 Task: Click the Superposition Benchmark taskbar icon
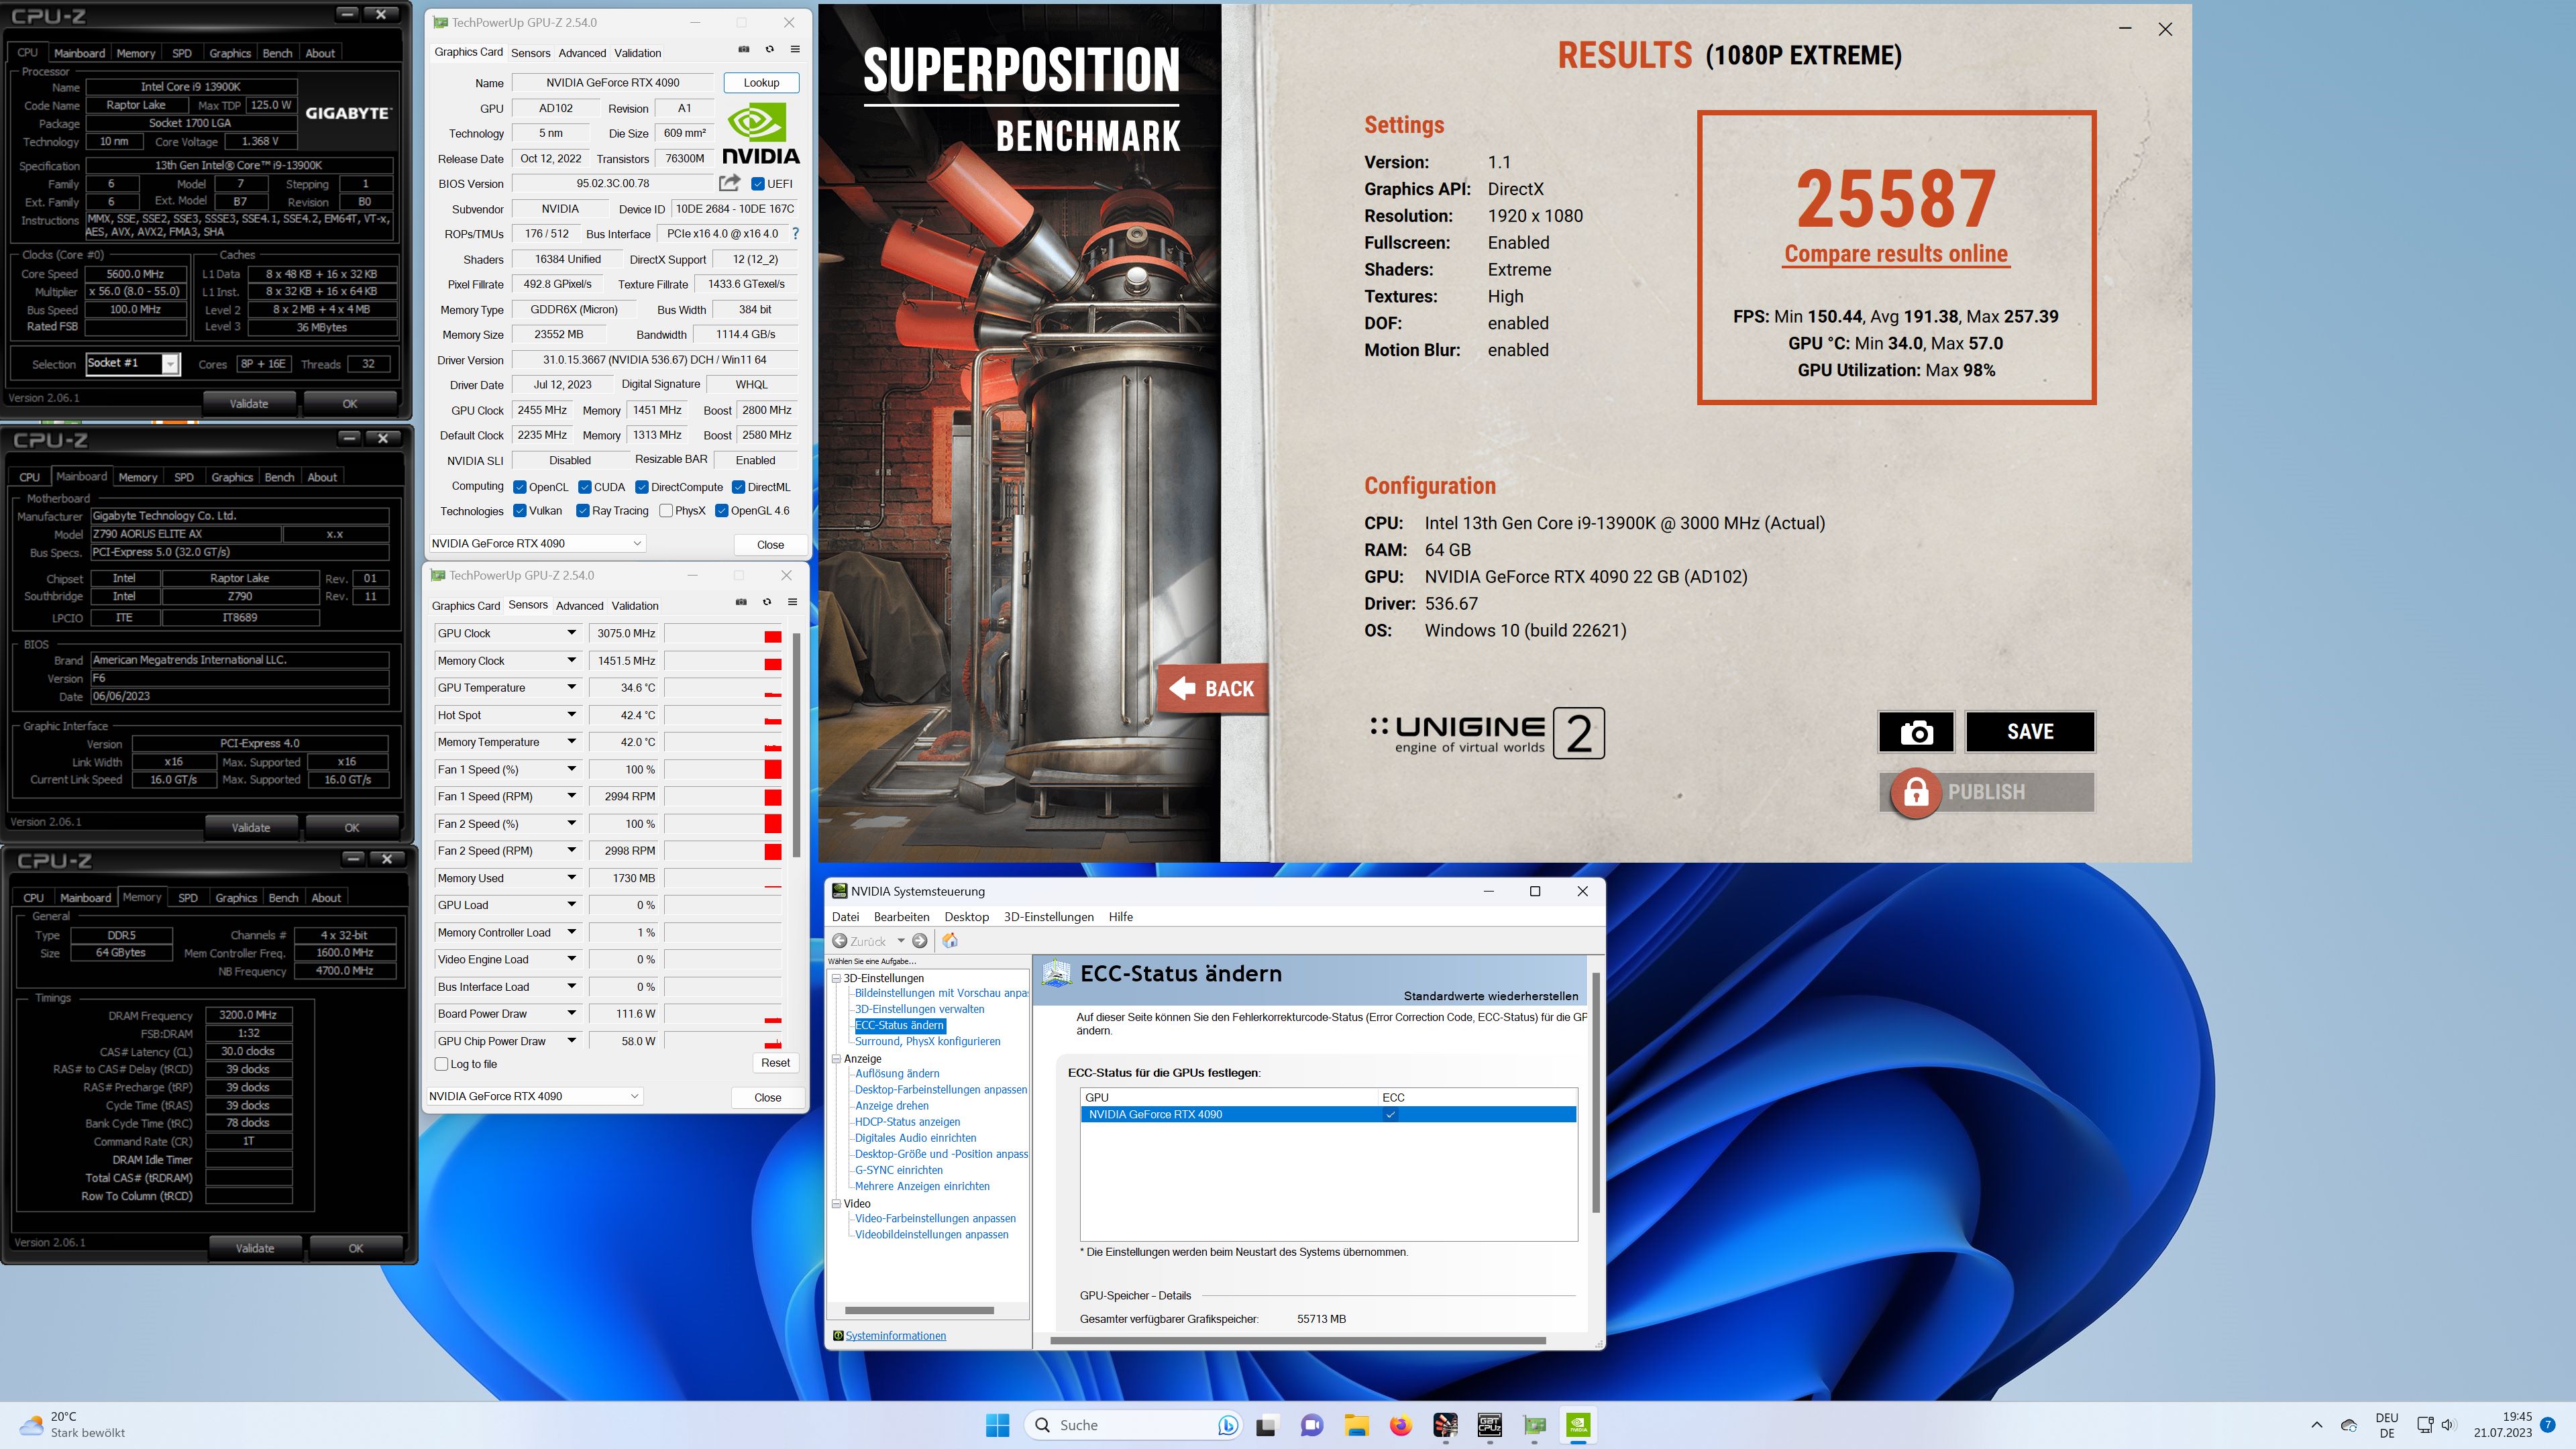coord(1445,1425)
